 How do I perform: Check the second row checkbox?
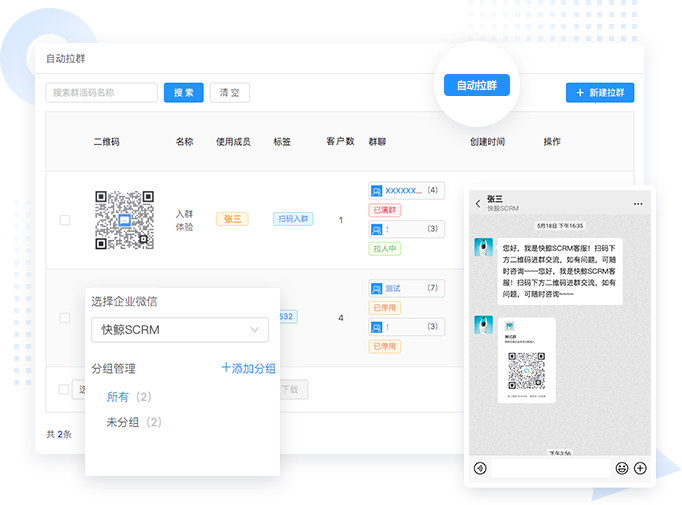point(65,318)
